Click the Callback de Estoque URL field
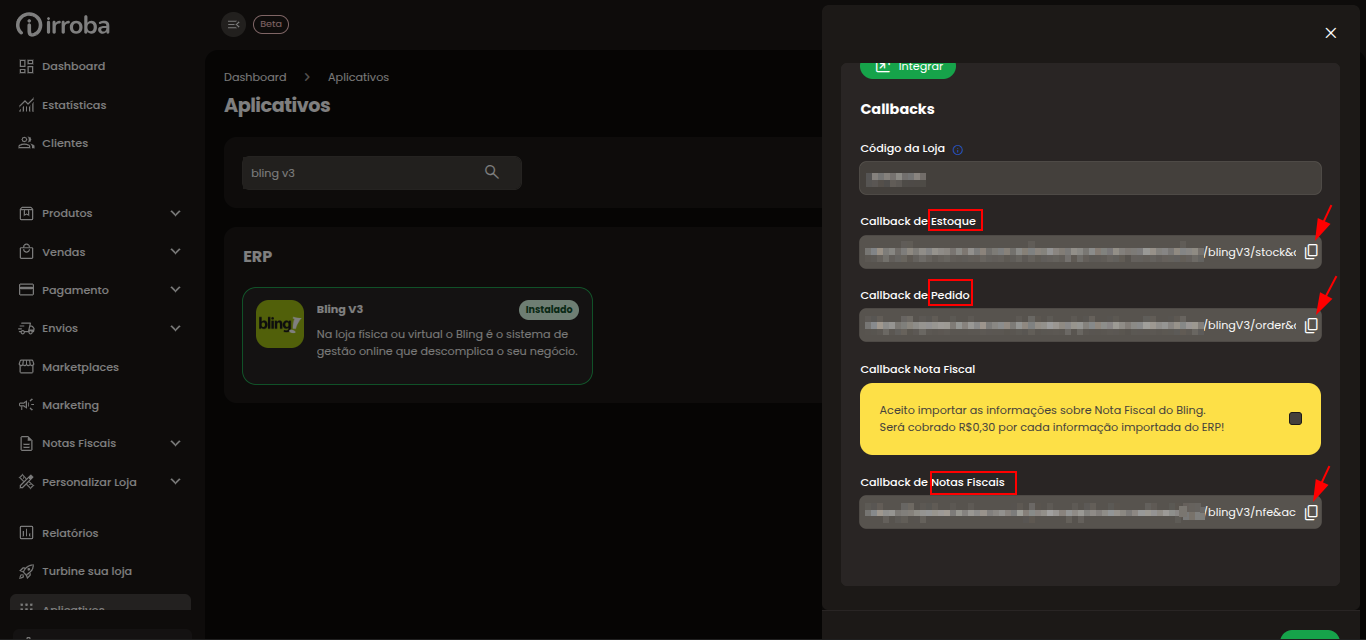The height and width of the screenshot is (640, 1366). [1090, 252]
